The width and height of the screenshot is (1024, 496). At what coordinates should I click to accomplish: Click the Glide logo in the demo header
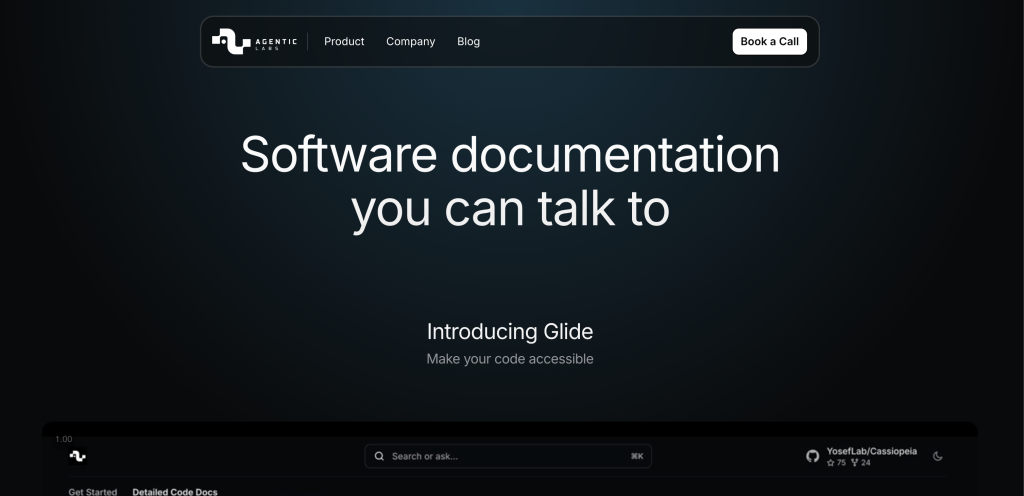click(77, 456)
